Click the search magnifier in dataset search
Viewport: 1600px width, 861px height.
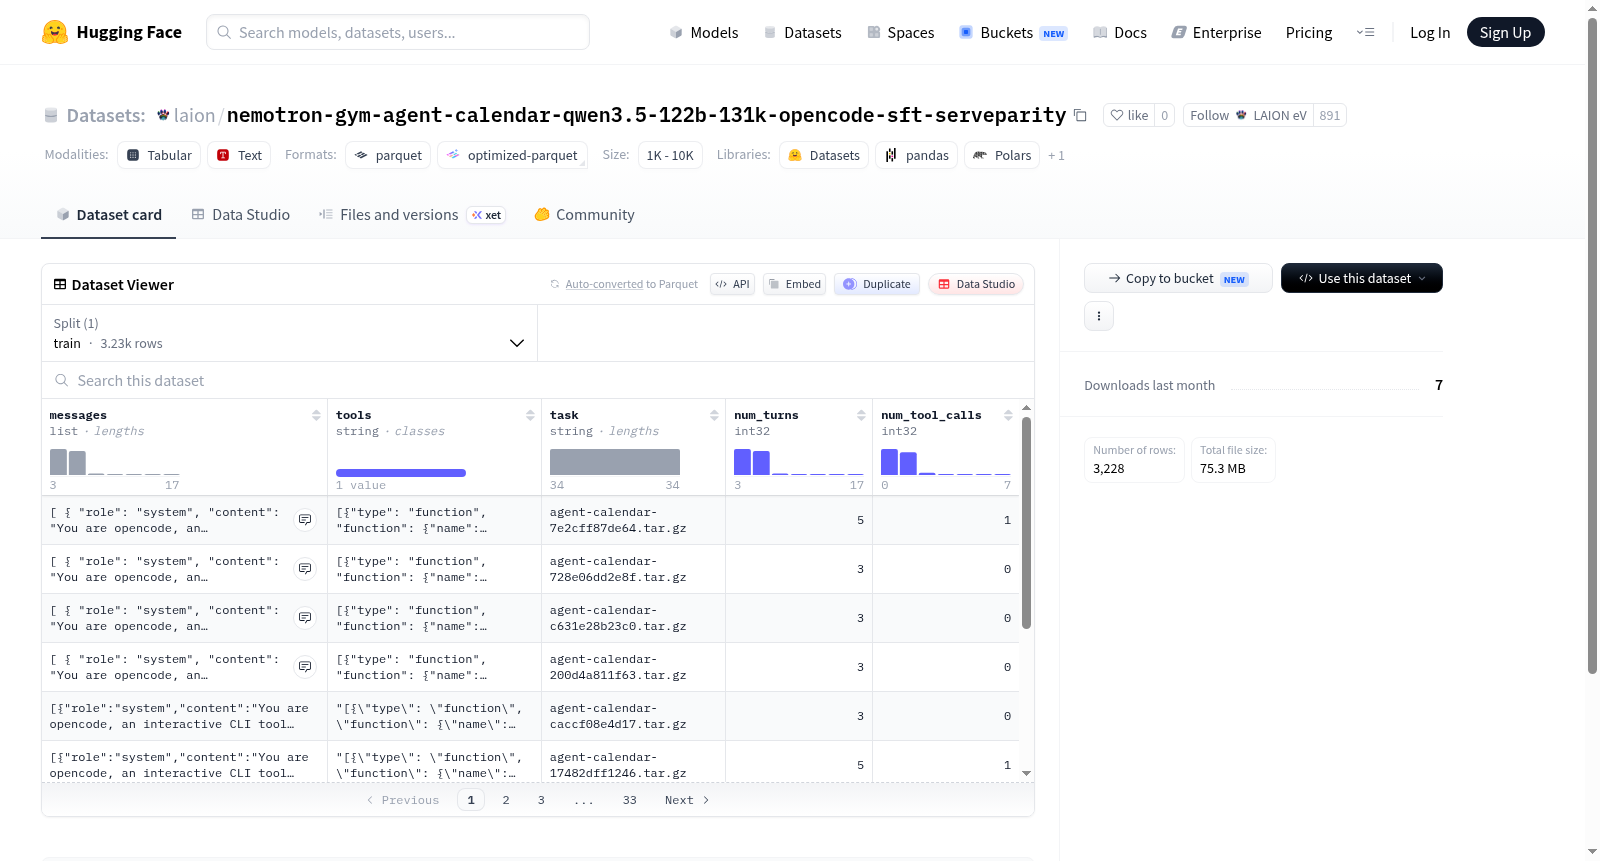[62, 381]
